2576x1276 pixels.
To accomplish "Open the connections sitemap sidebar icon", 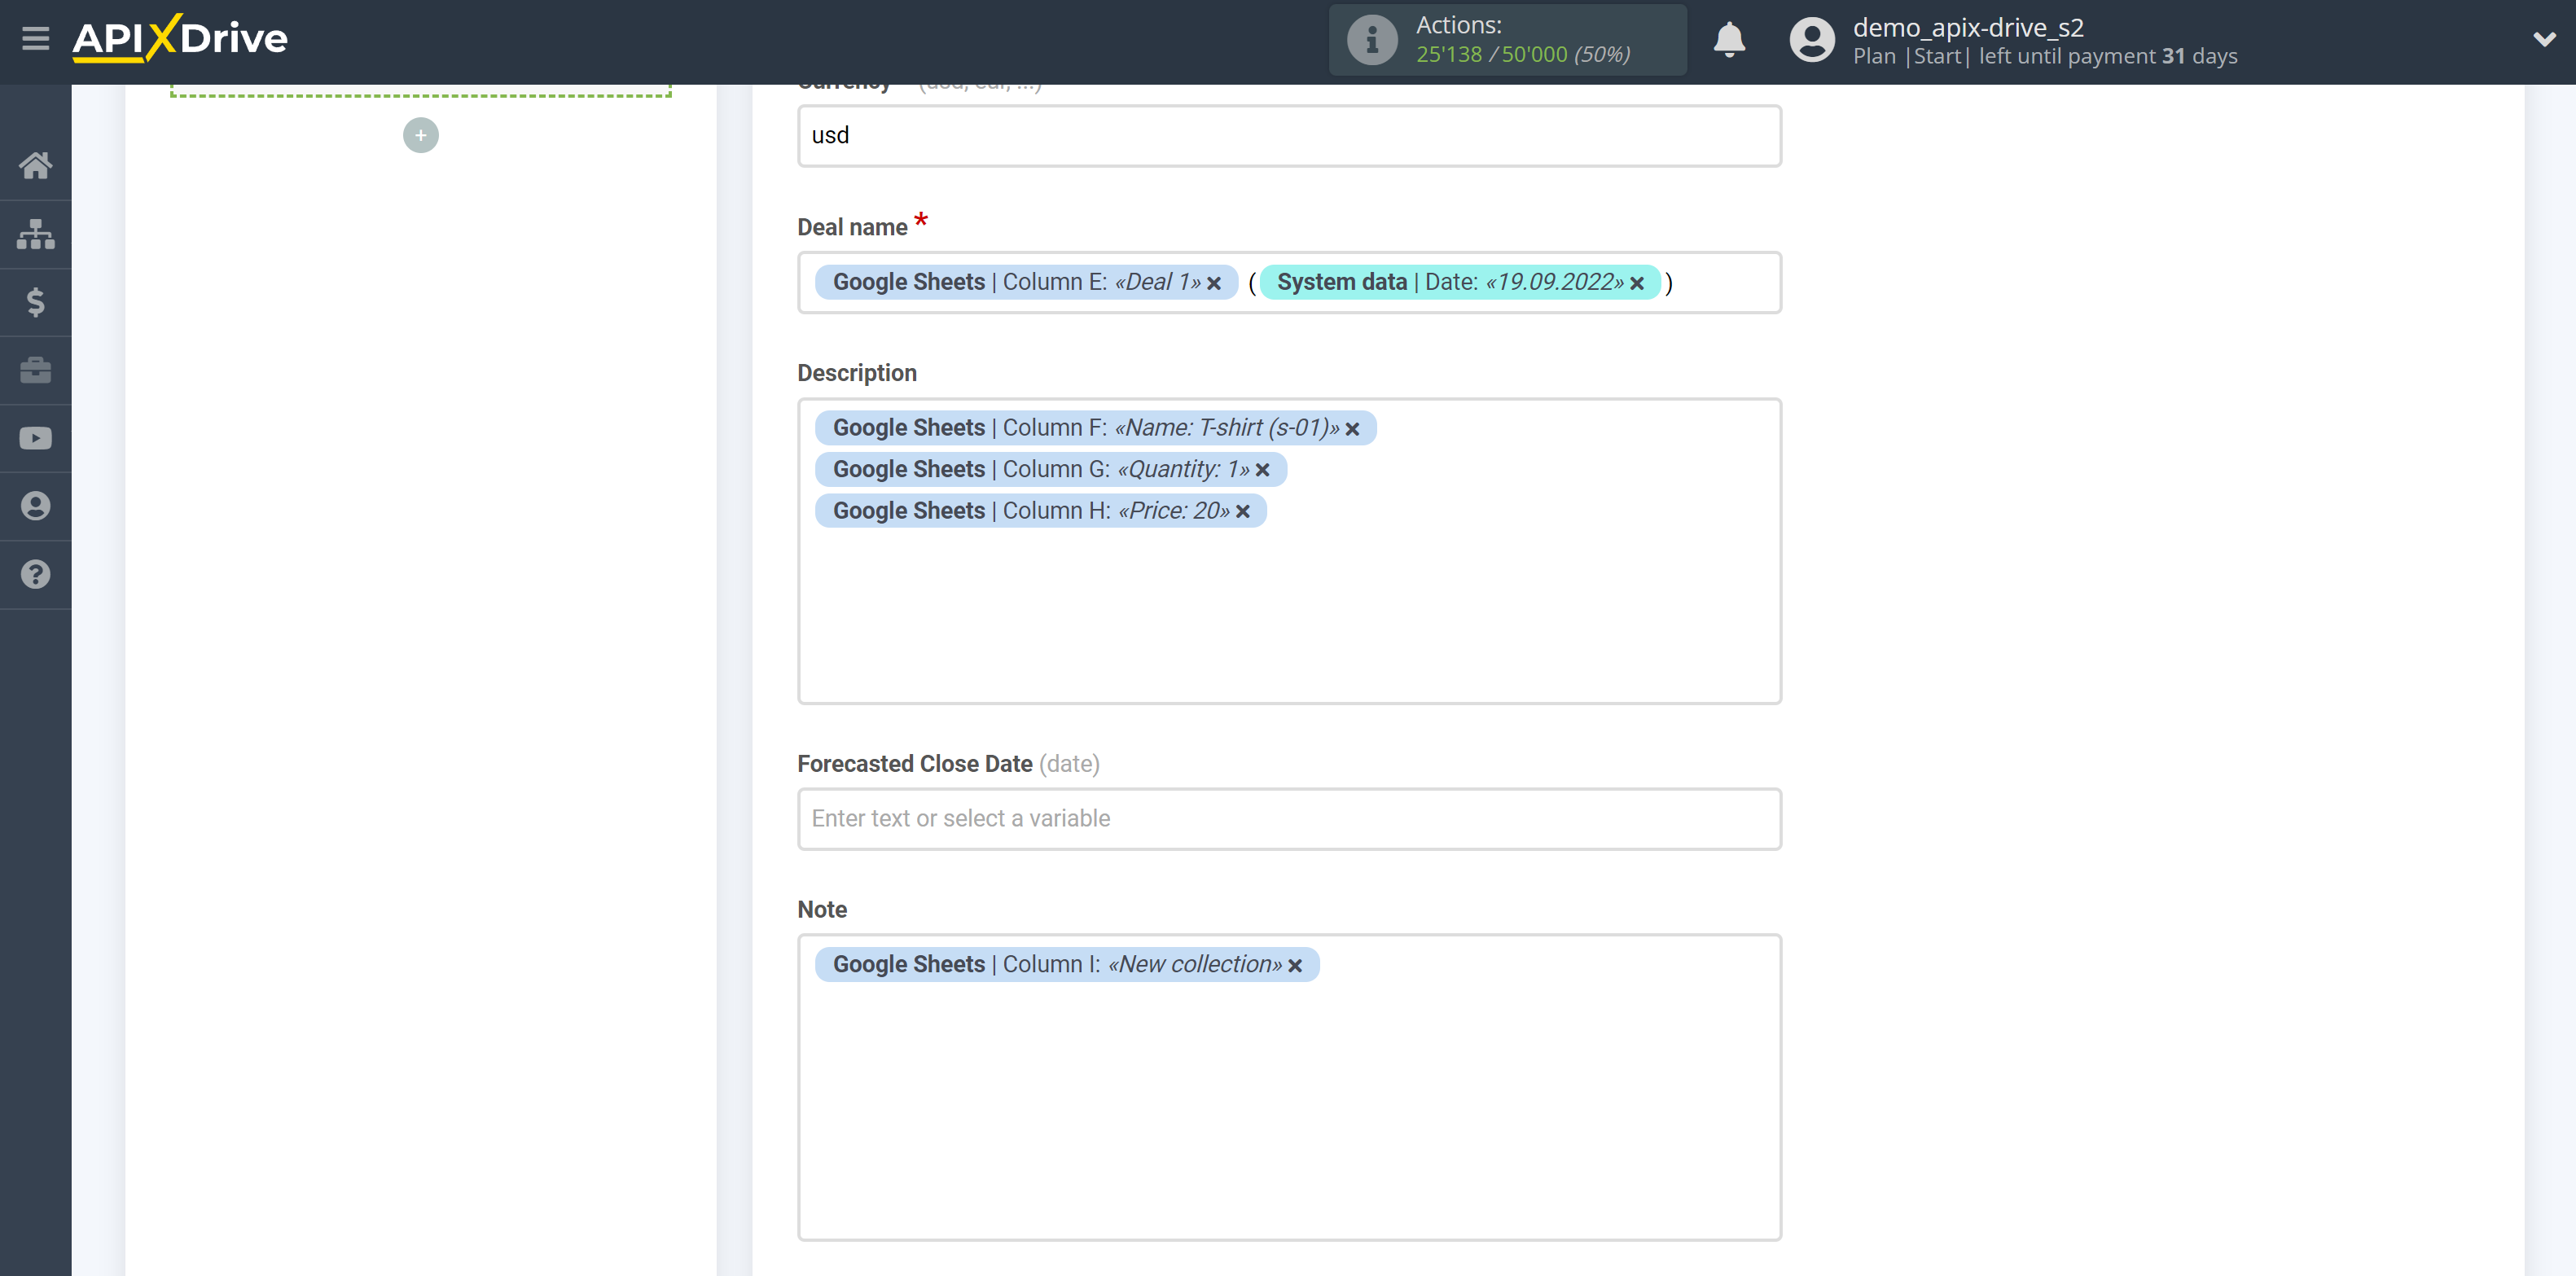I will 35,234.
